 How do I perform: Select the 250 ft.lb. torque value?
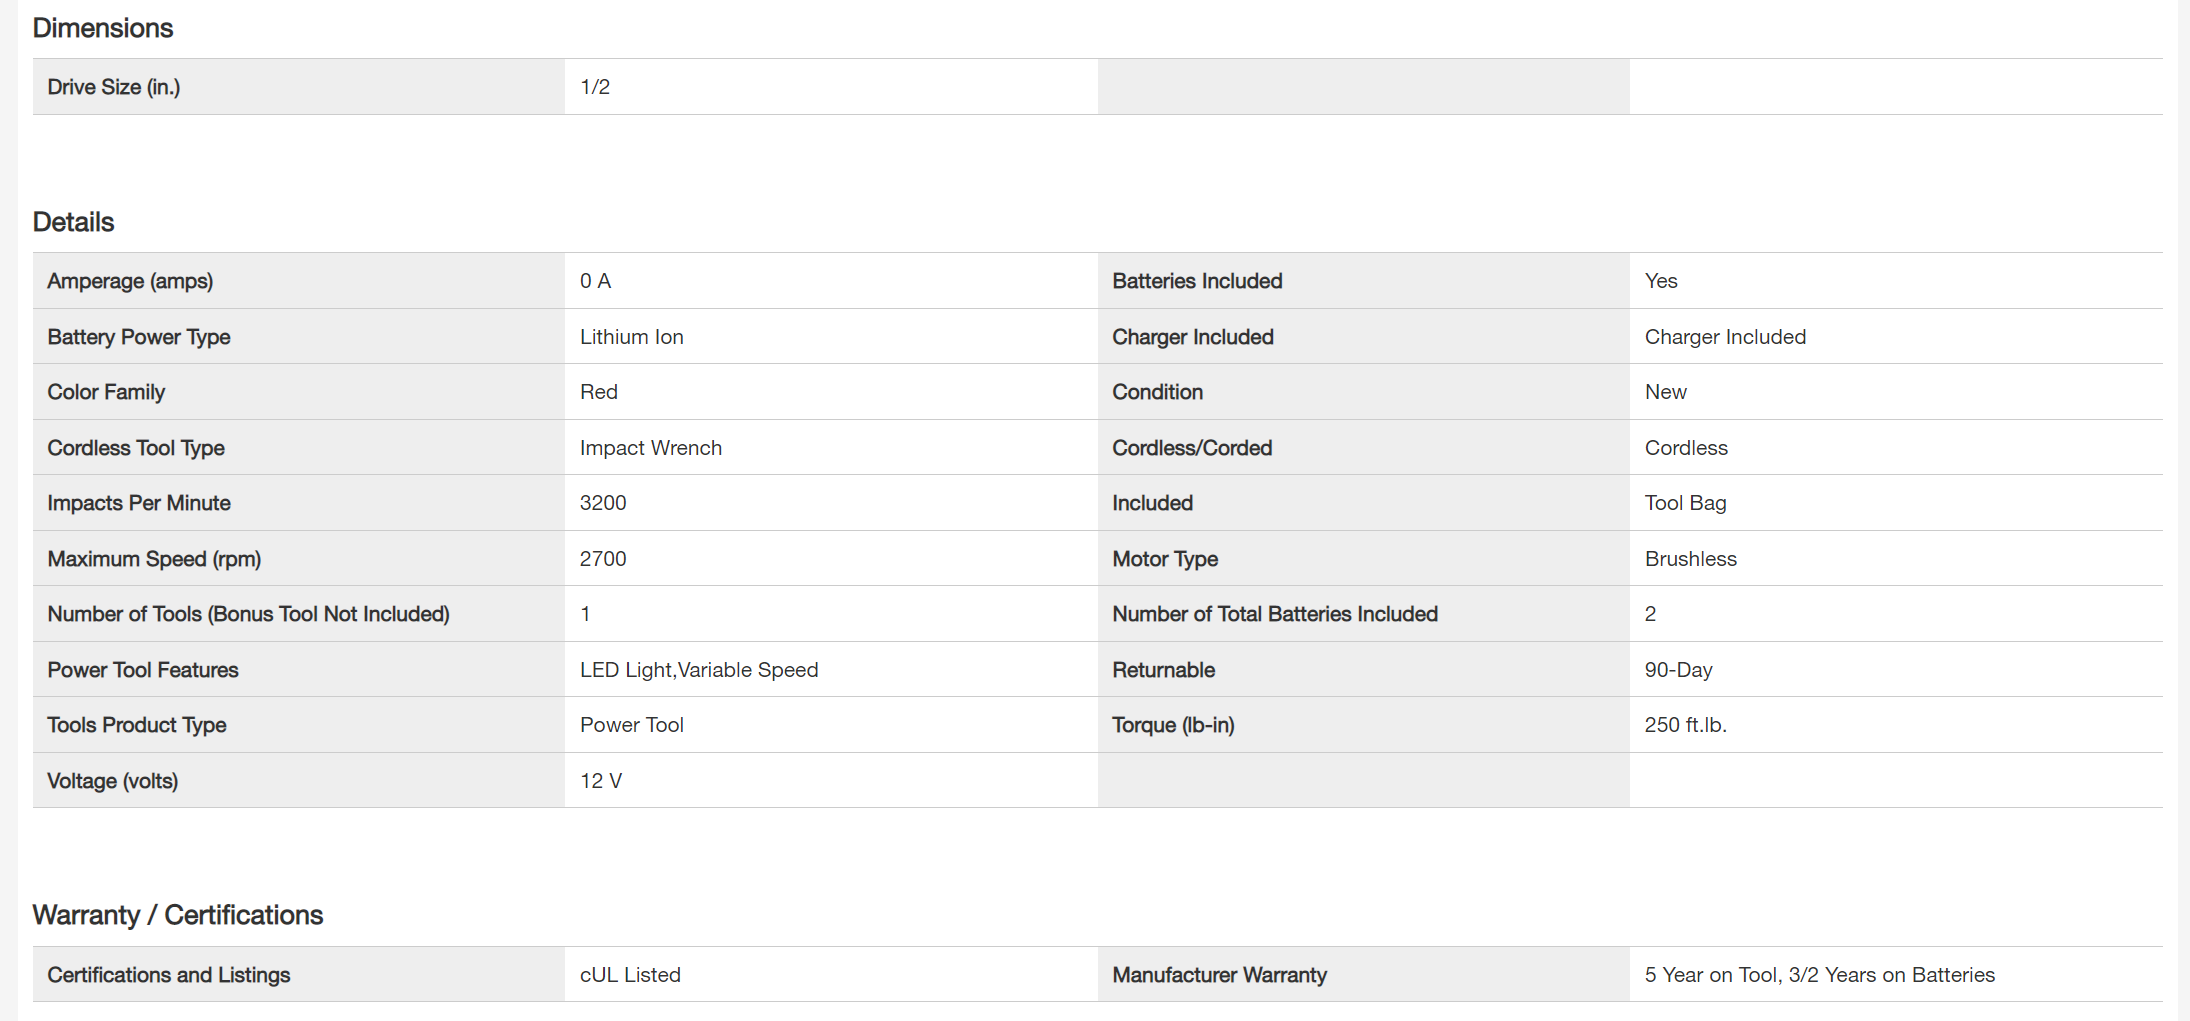click(x=1686, y=725)
